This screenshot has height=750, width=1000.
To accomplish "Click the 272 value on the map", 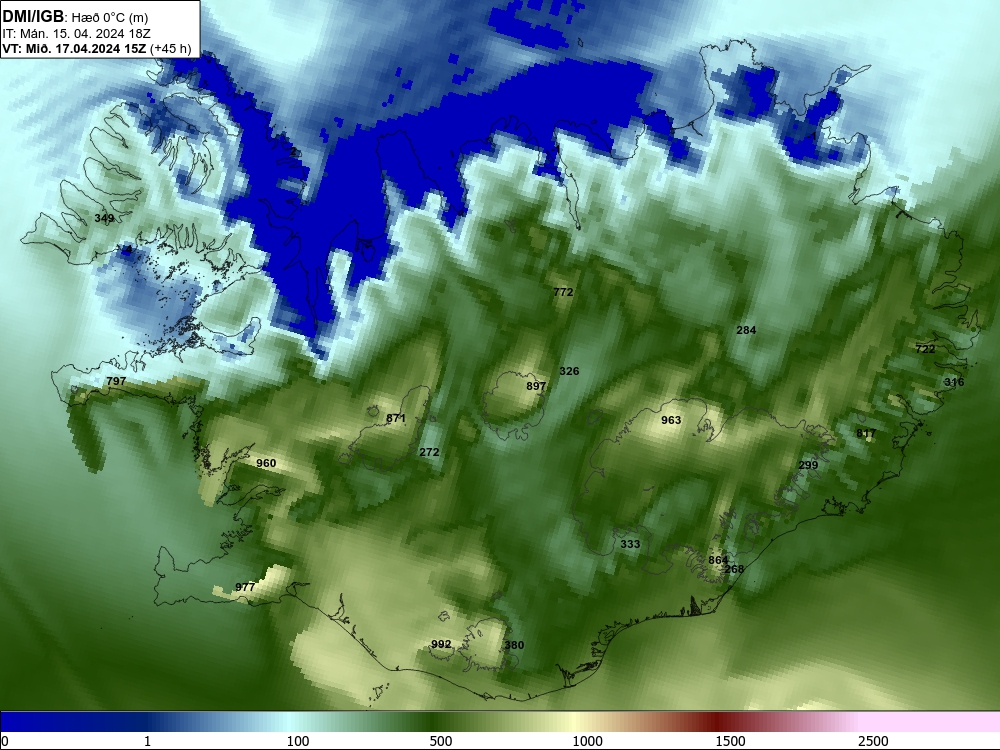I will coord(429,452).
